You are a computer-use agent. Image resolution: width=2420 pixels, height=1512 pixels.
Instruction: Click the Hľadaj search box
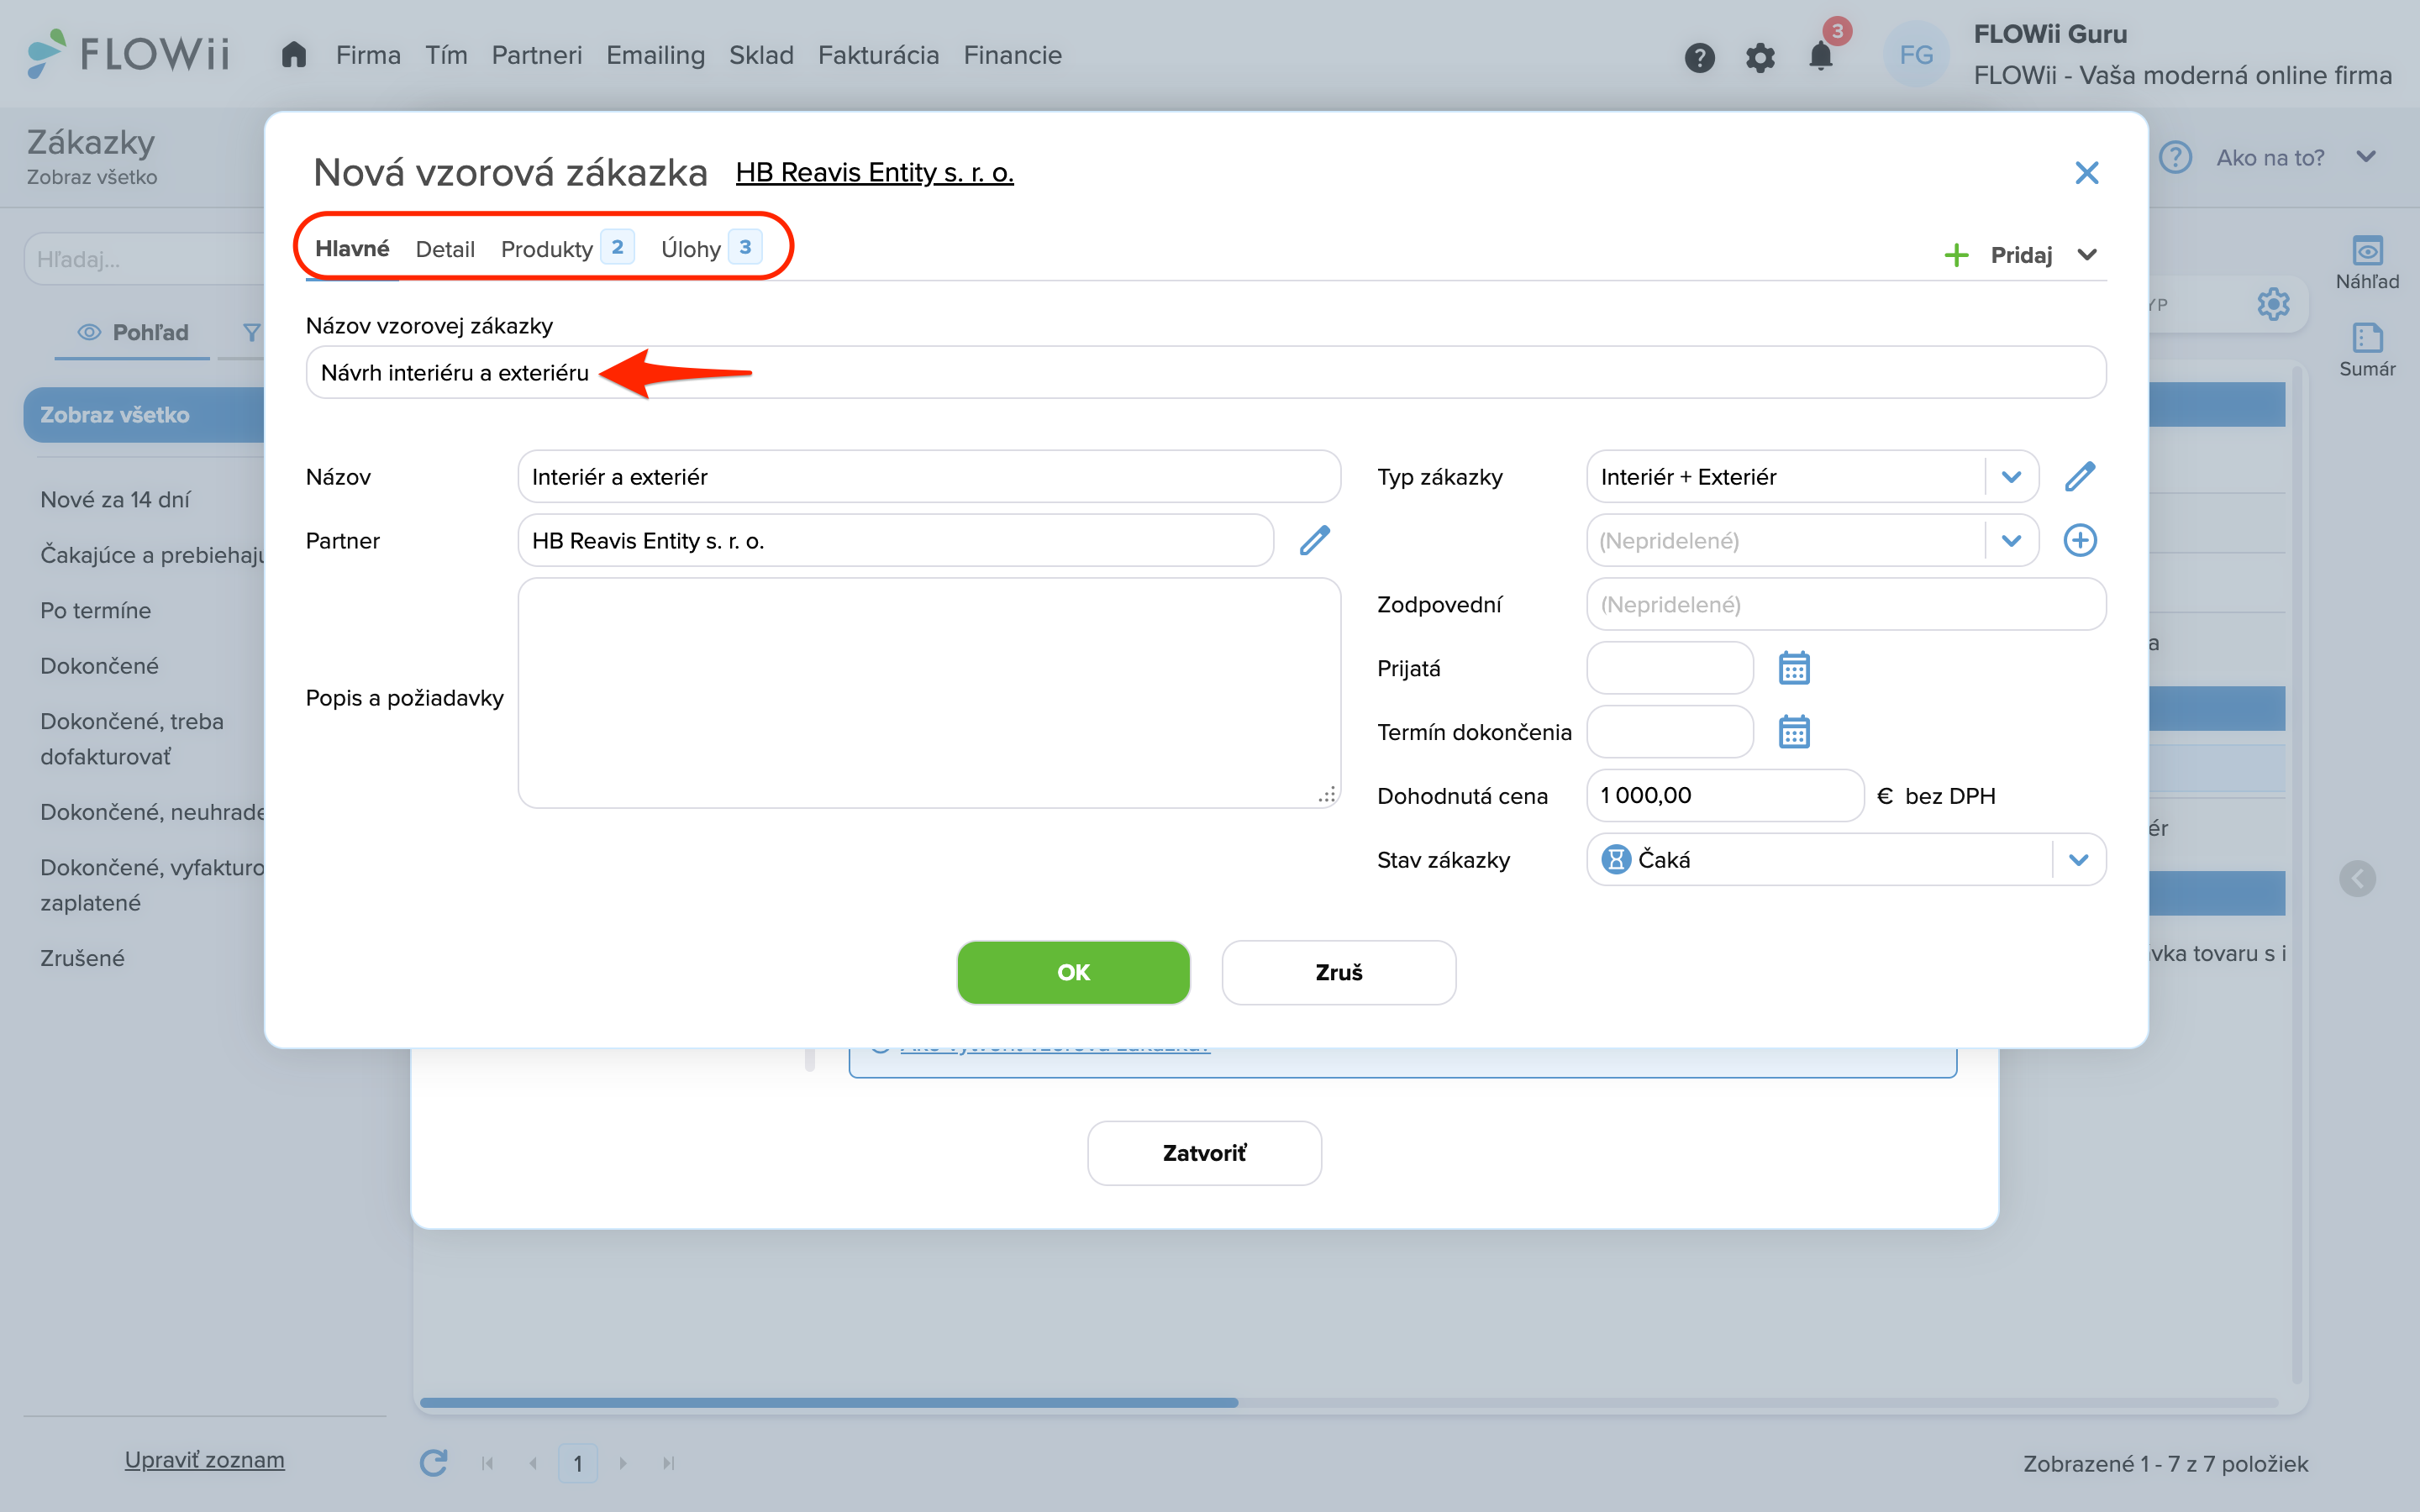(145, 259)
